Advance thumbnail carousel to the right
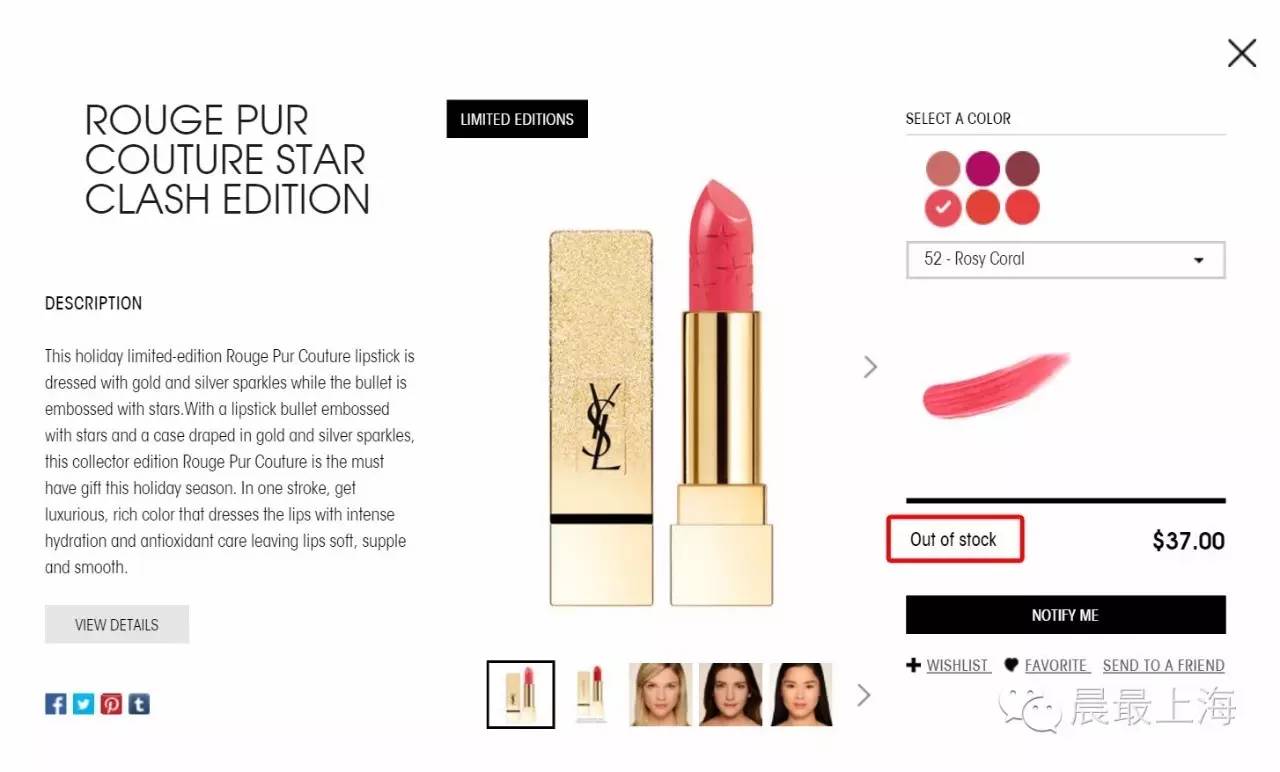 tap(864, 694)
